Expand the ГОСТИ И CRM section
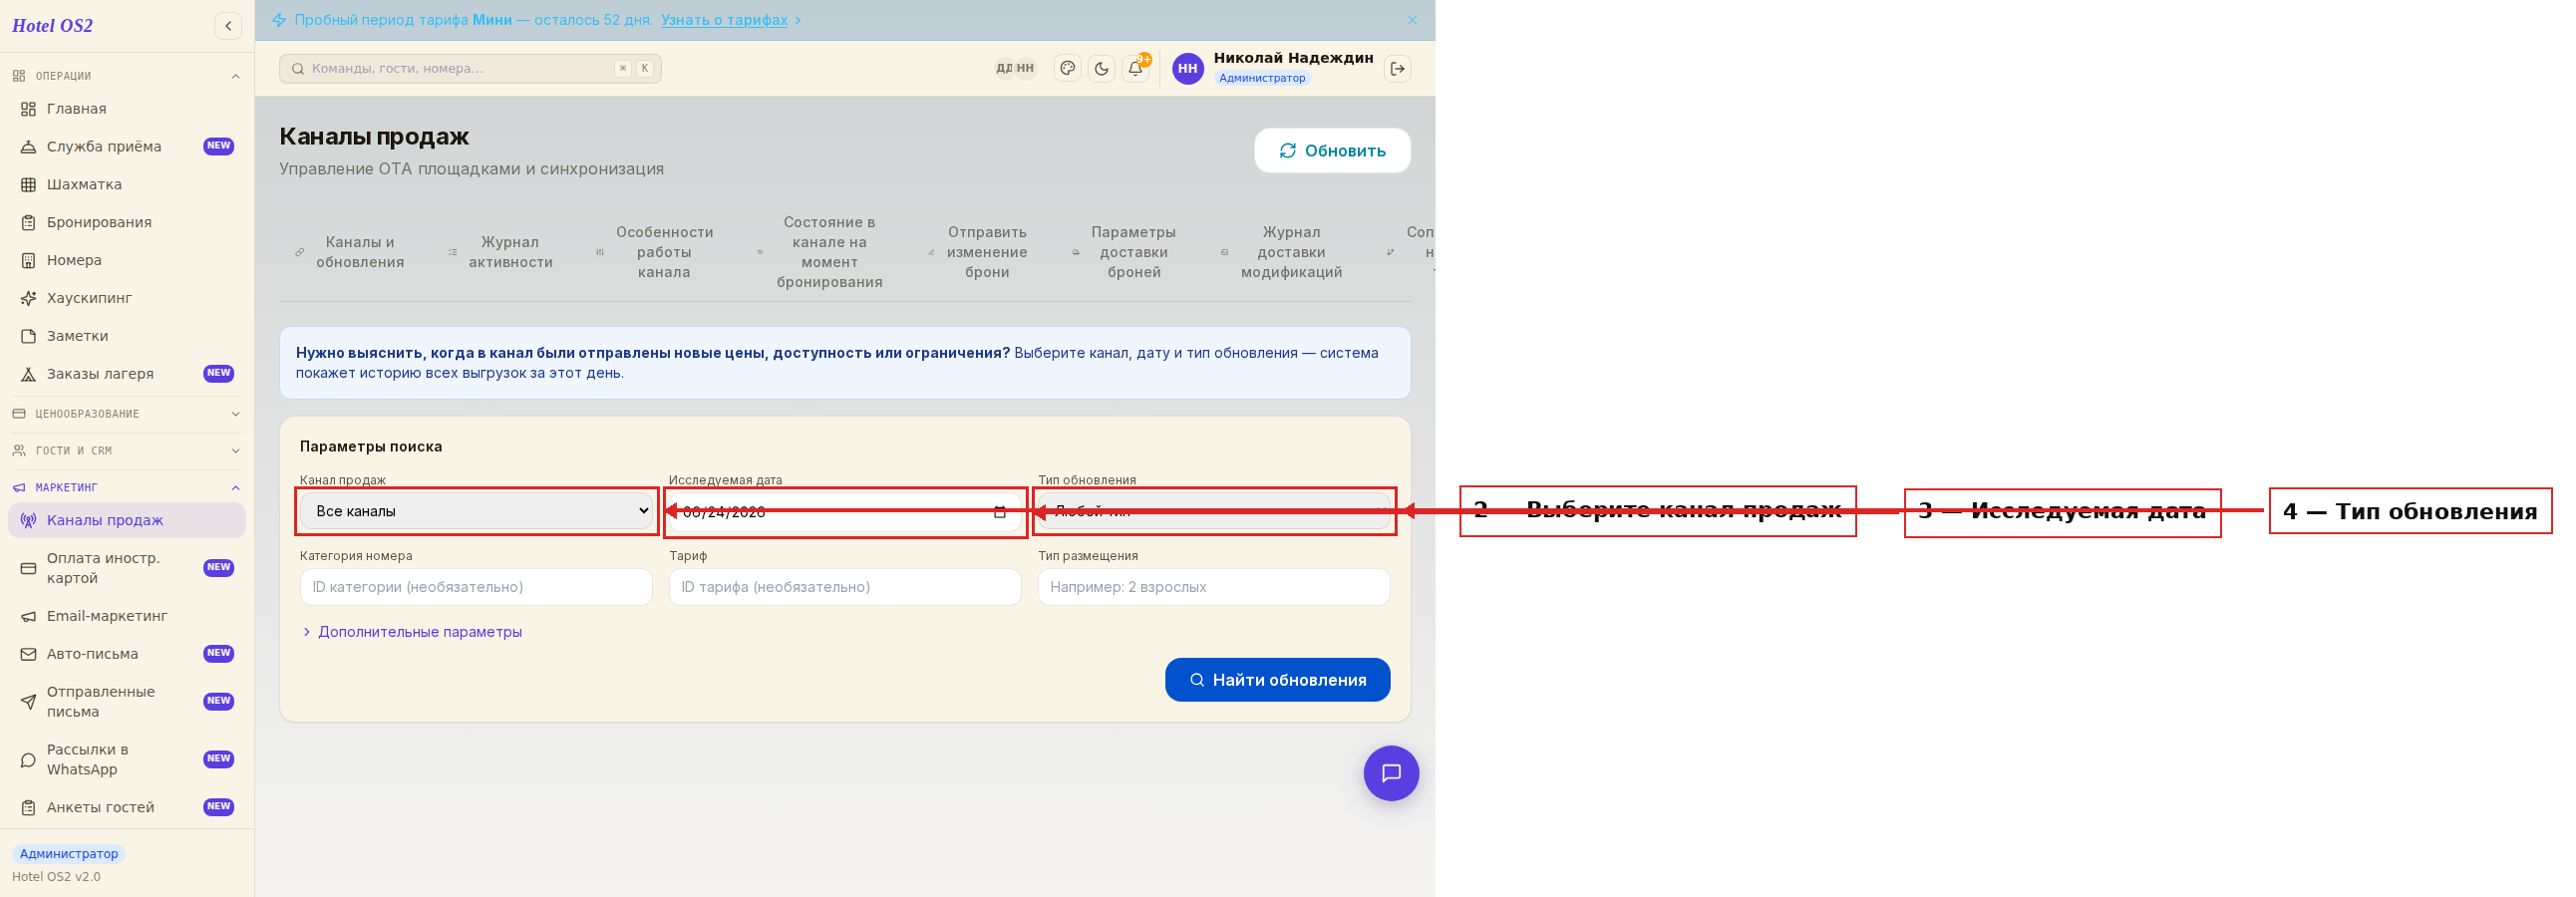Screen dimensions: 2576x897 127,451
